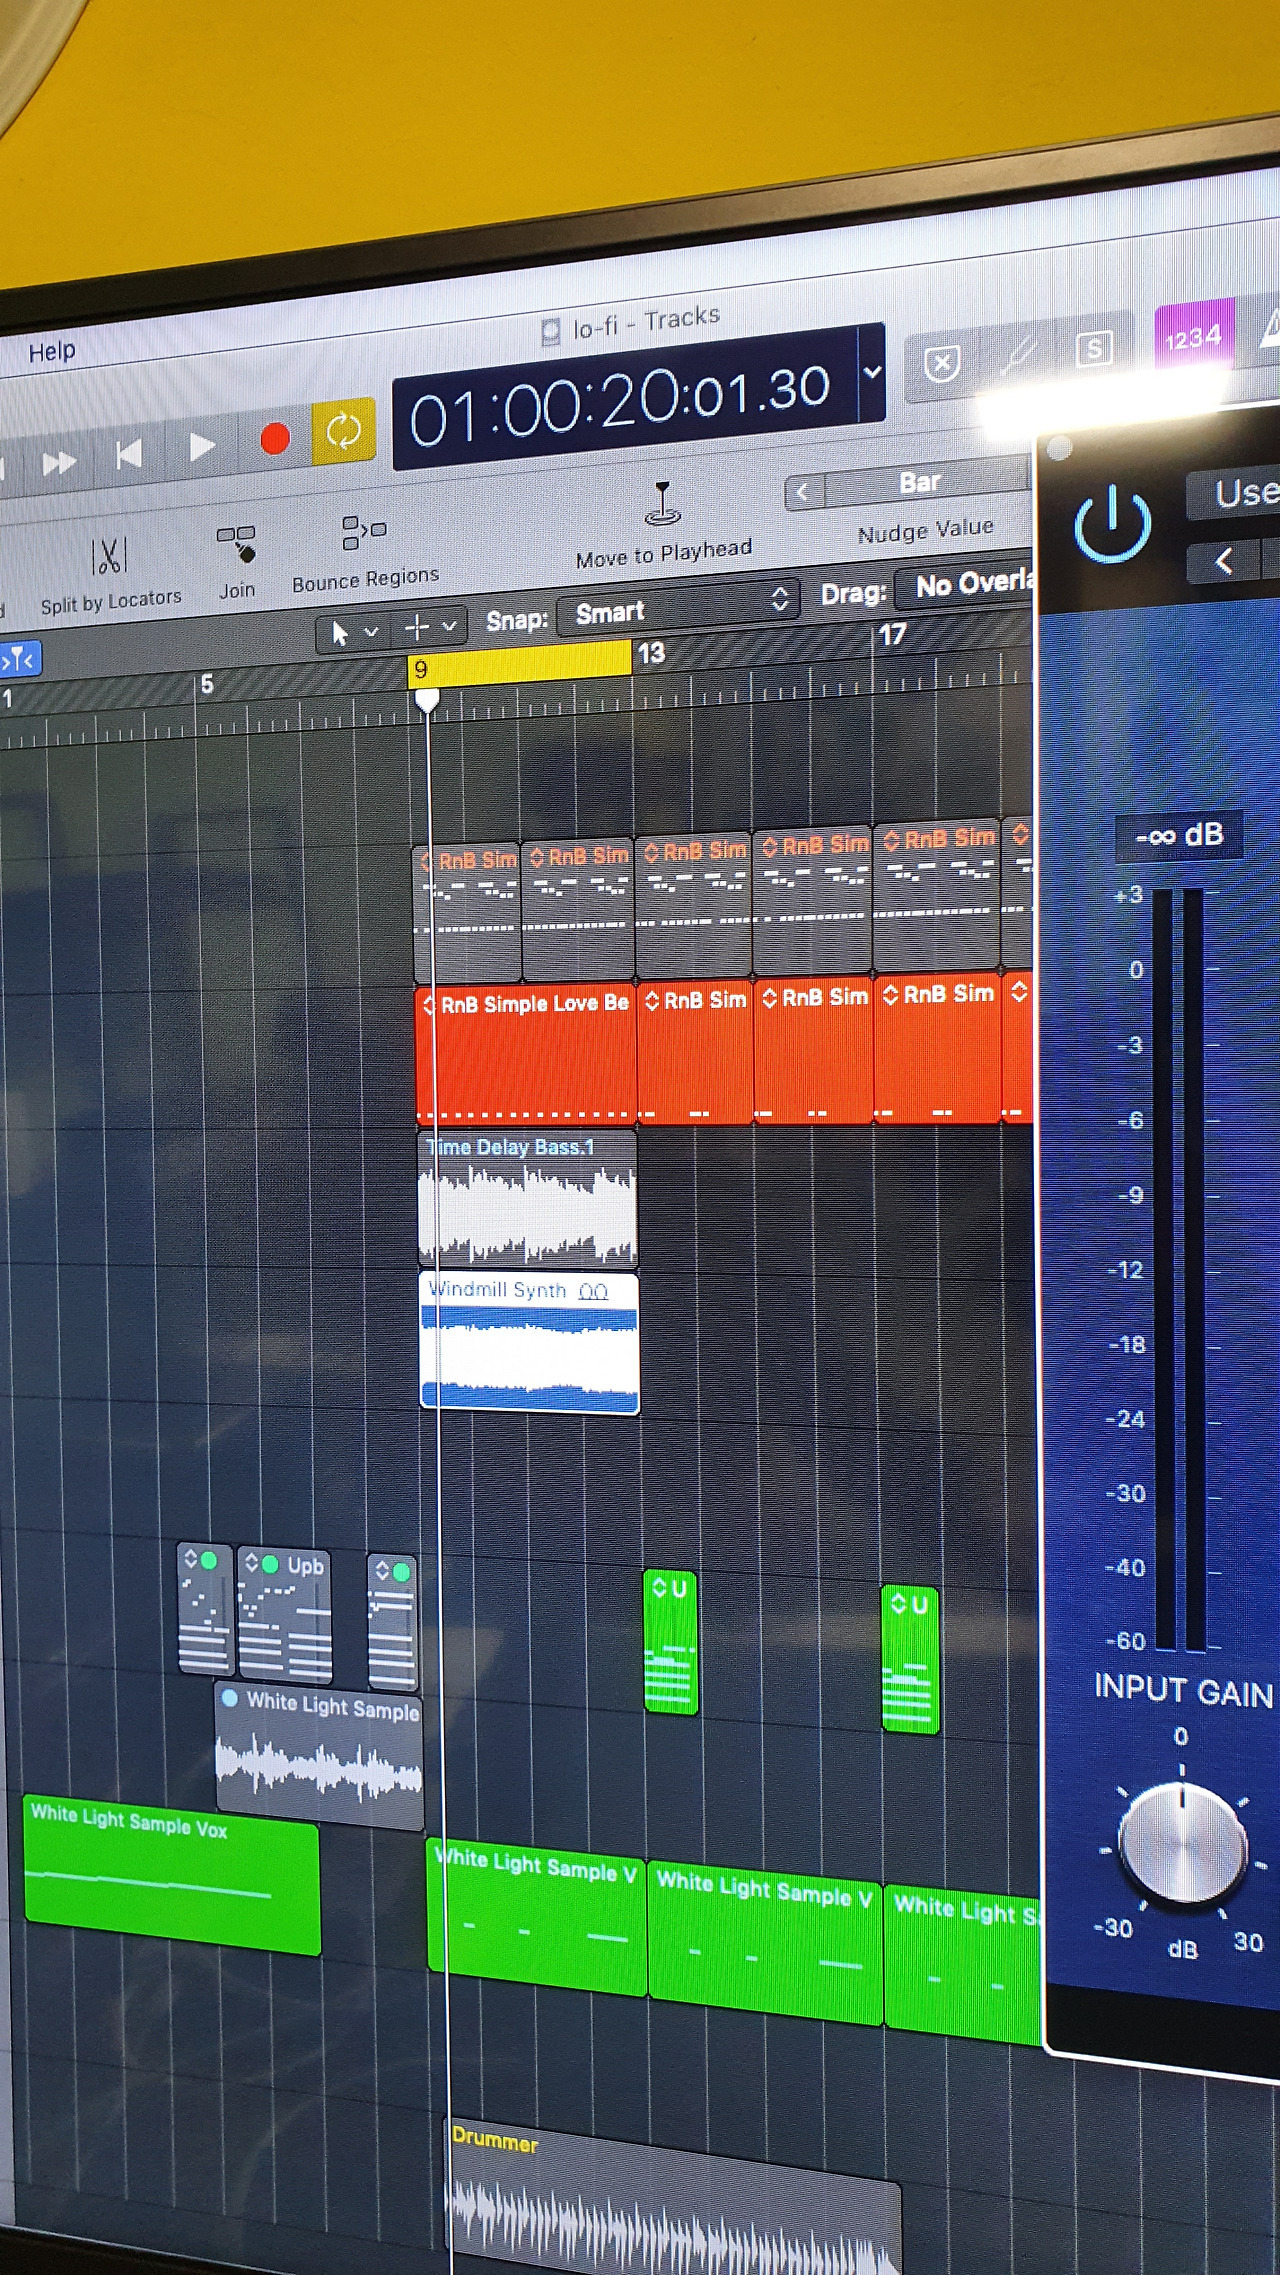The height and width of the screenshot is (2275, 1280).
Task: Click the red Record button
Action: [x=274, y=438]
